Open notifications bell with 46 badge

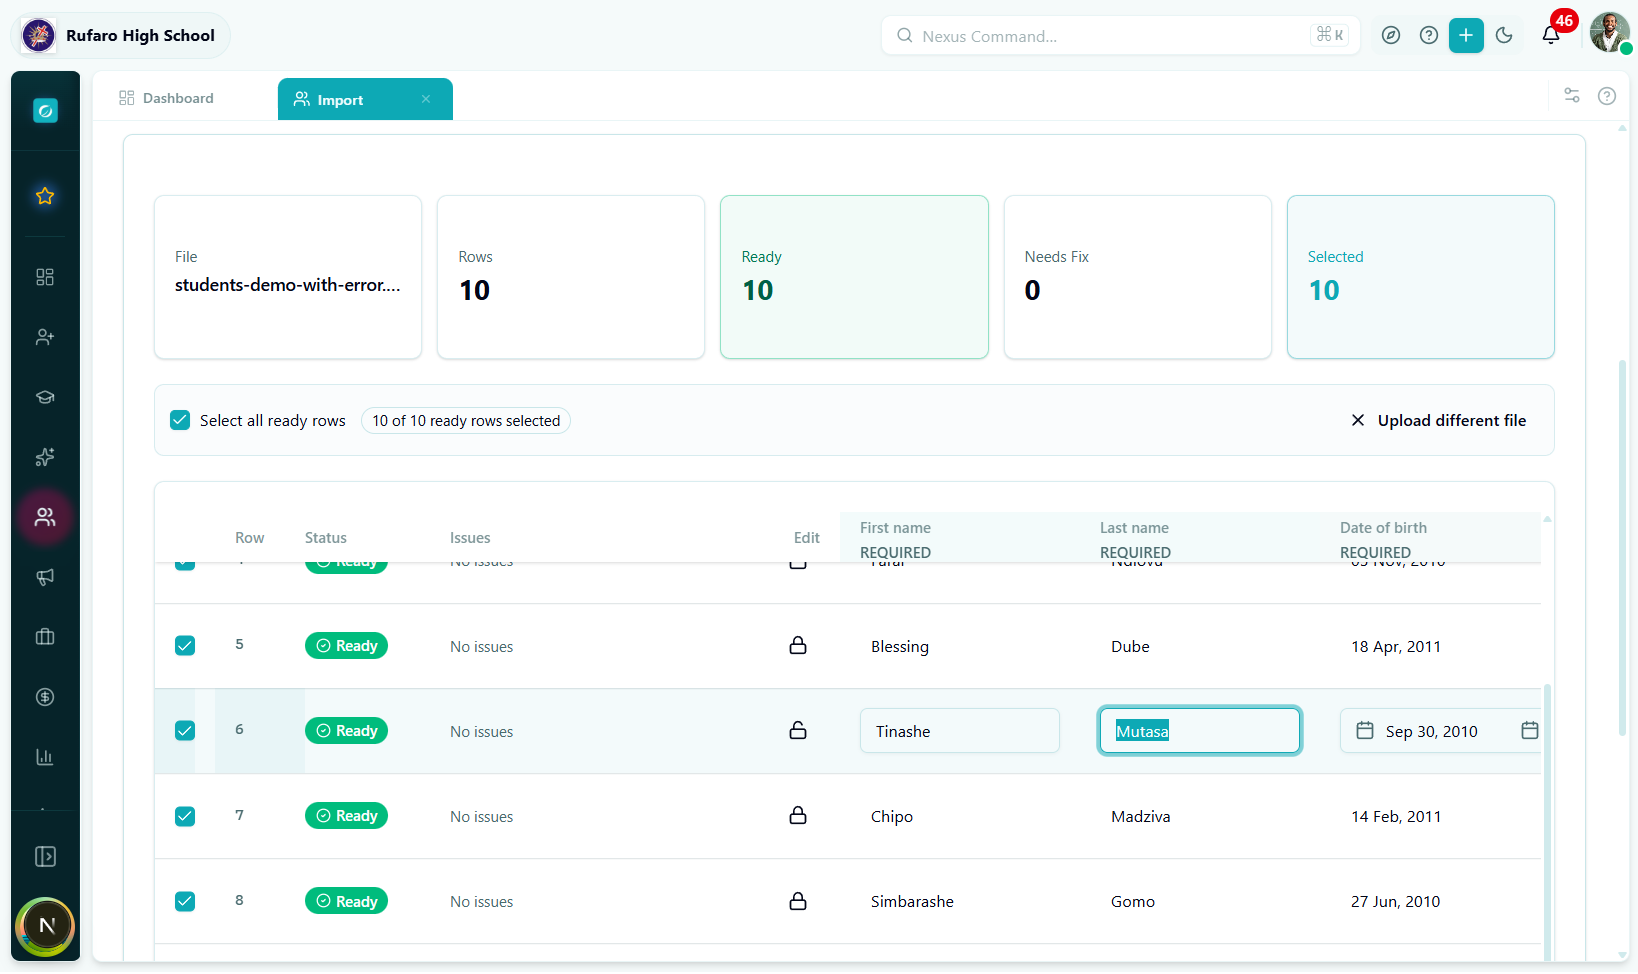tap(1551, 35)
